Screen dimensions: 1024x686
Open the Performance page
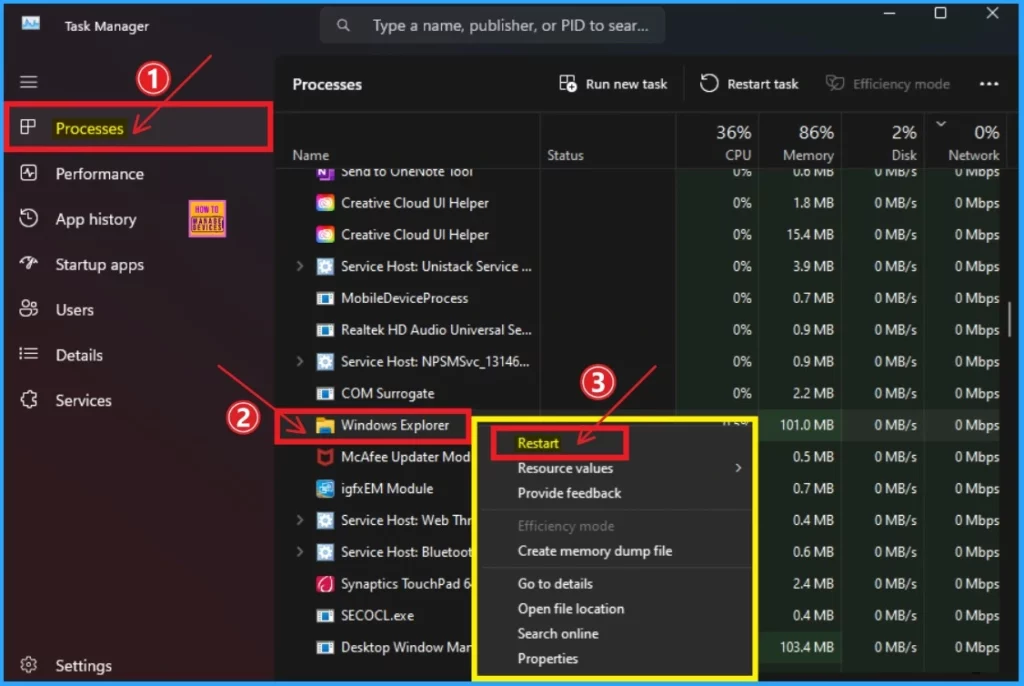coord(99,174)
